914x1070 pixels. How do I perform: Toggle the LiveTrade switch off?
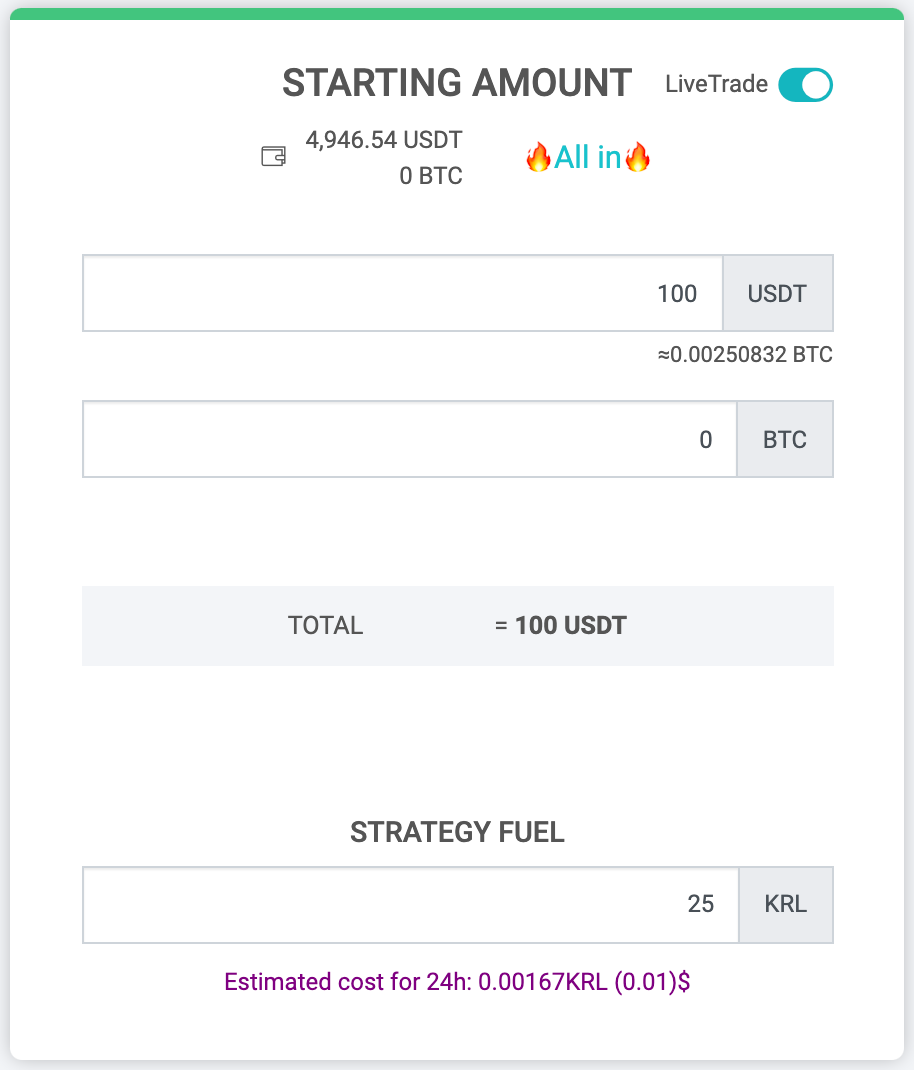coord(805,85)
